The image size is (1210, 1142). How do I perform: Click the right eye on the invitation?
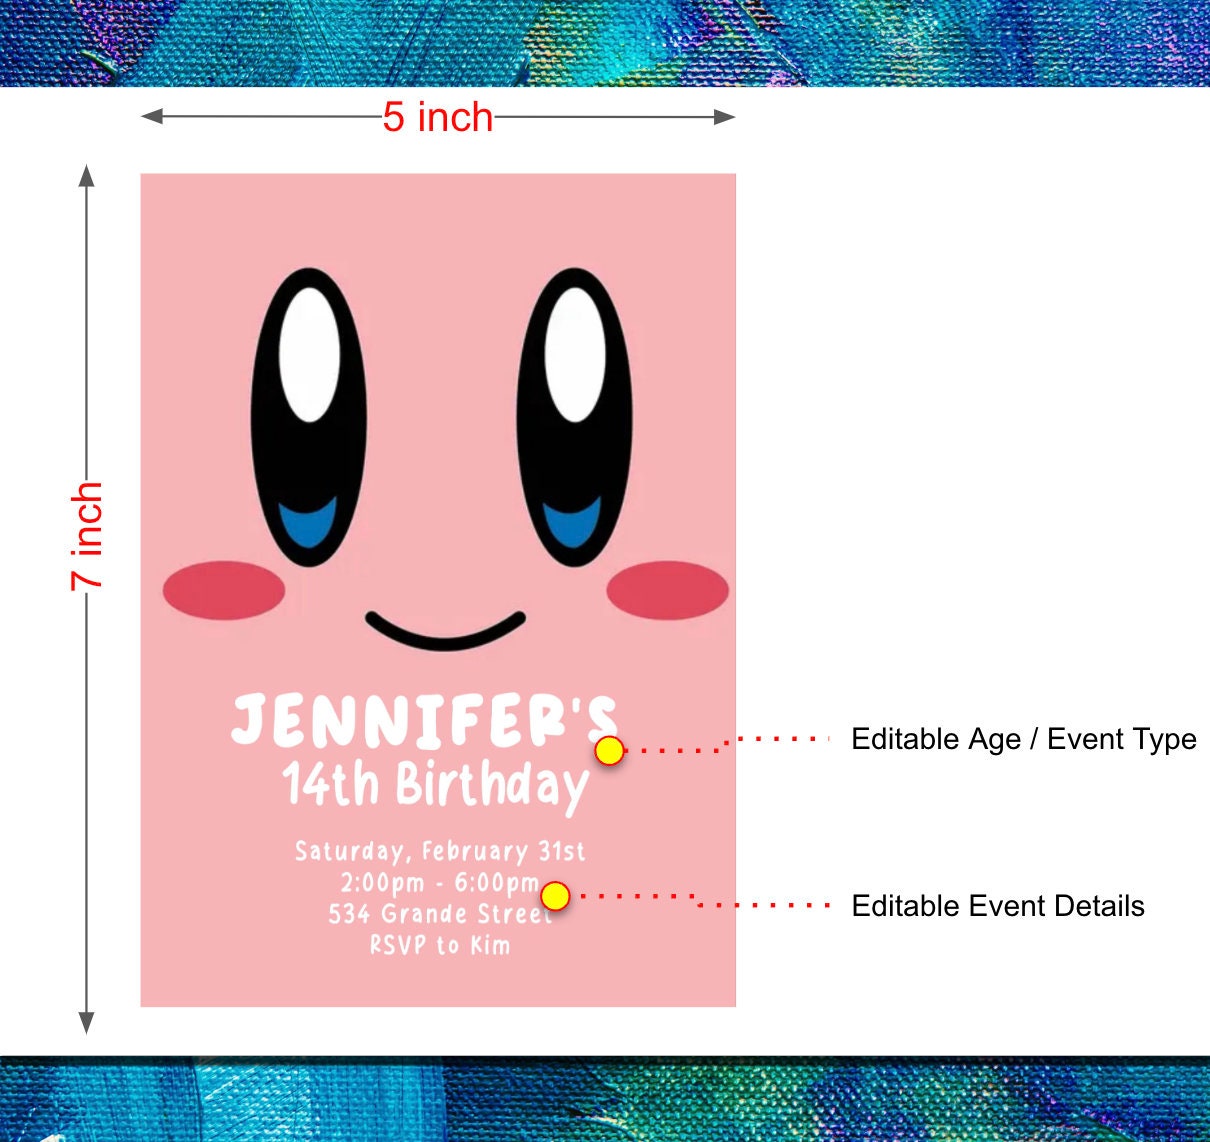pyautogui.click(x=574, y=417)
